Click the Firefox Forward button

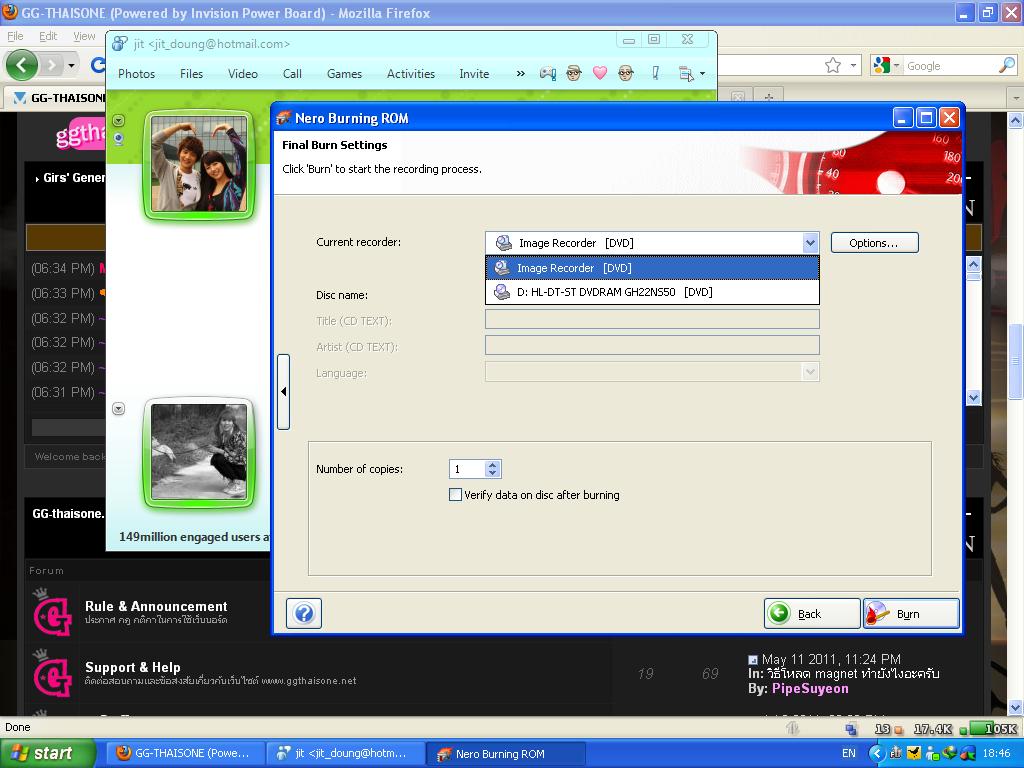click(52, 65)
